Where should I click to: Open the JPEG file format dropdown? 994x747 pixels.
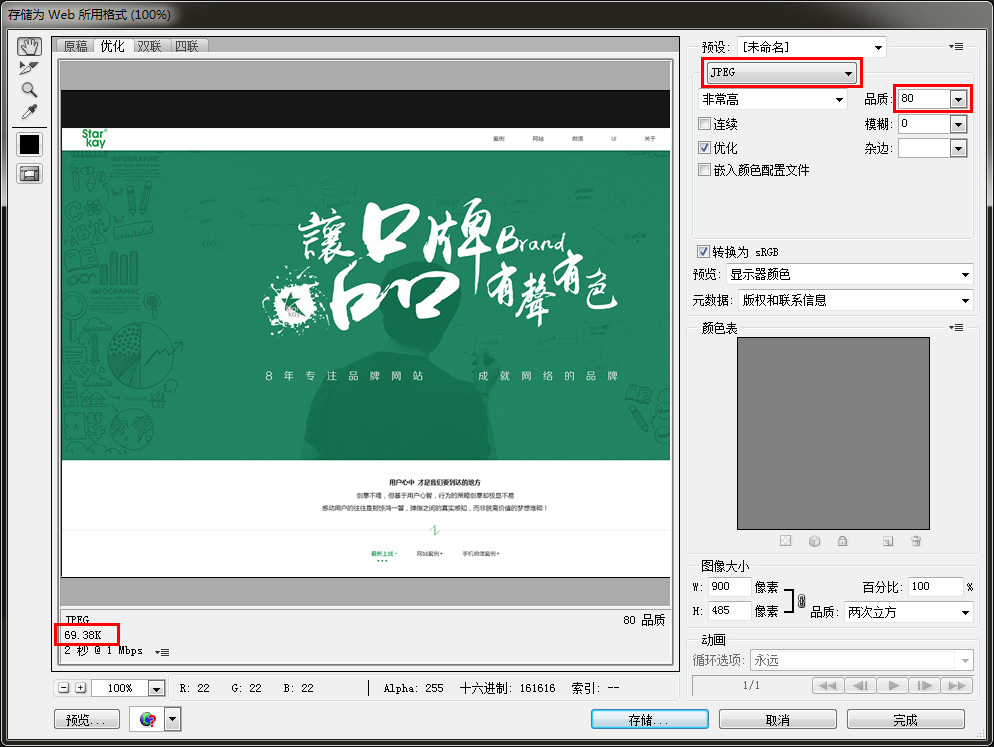(781, 73)
